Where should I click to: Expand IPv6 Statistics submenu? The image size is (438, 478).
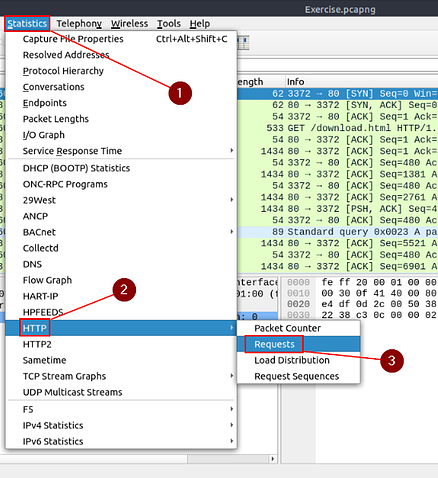[121, 441]
